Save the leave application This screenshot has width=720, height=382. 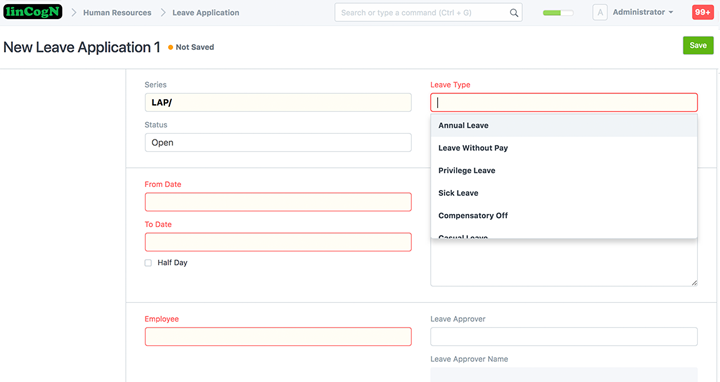(x=698, y=45)
